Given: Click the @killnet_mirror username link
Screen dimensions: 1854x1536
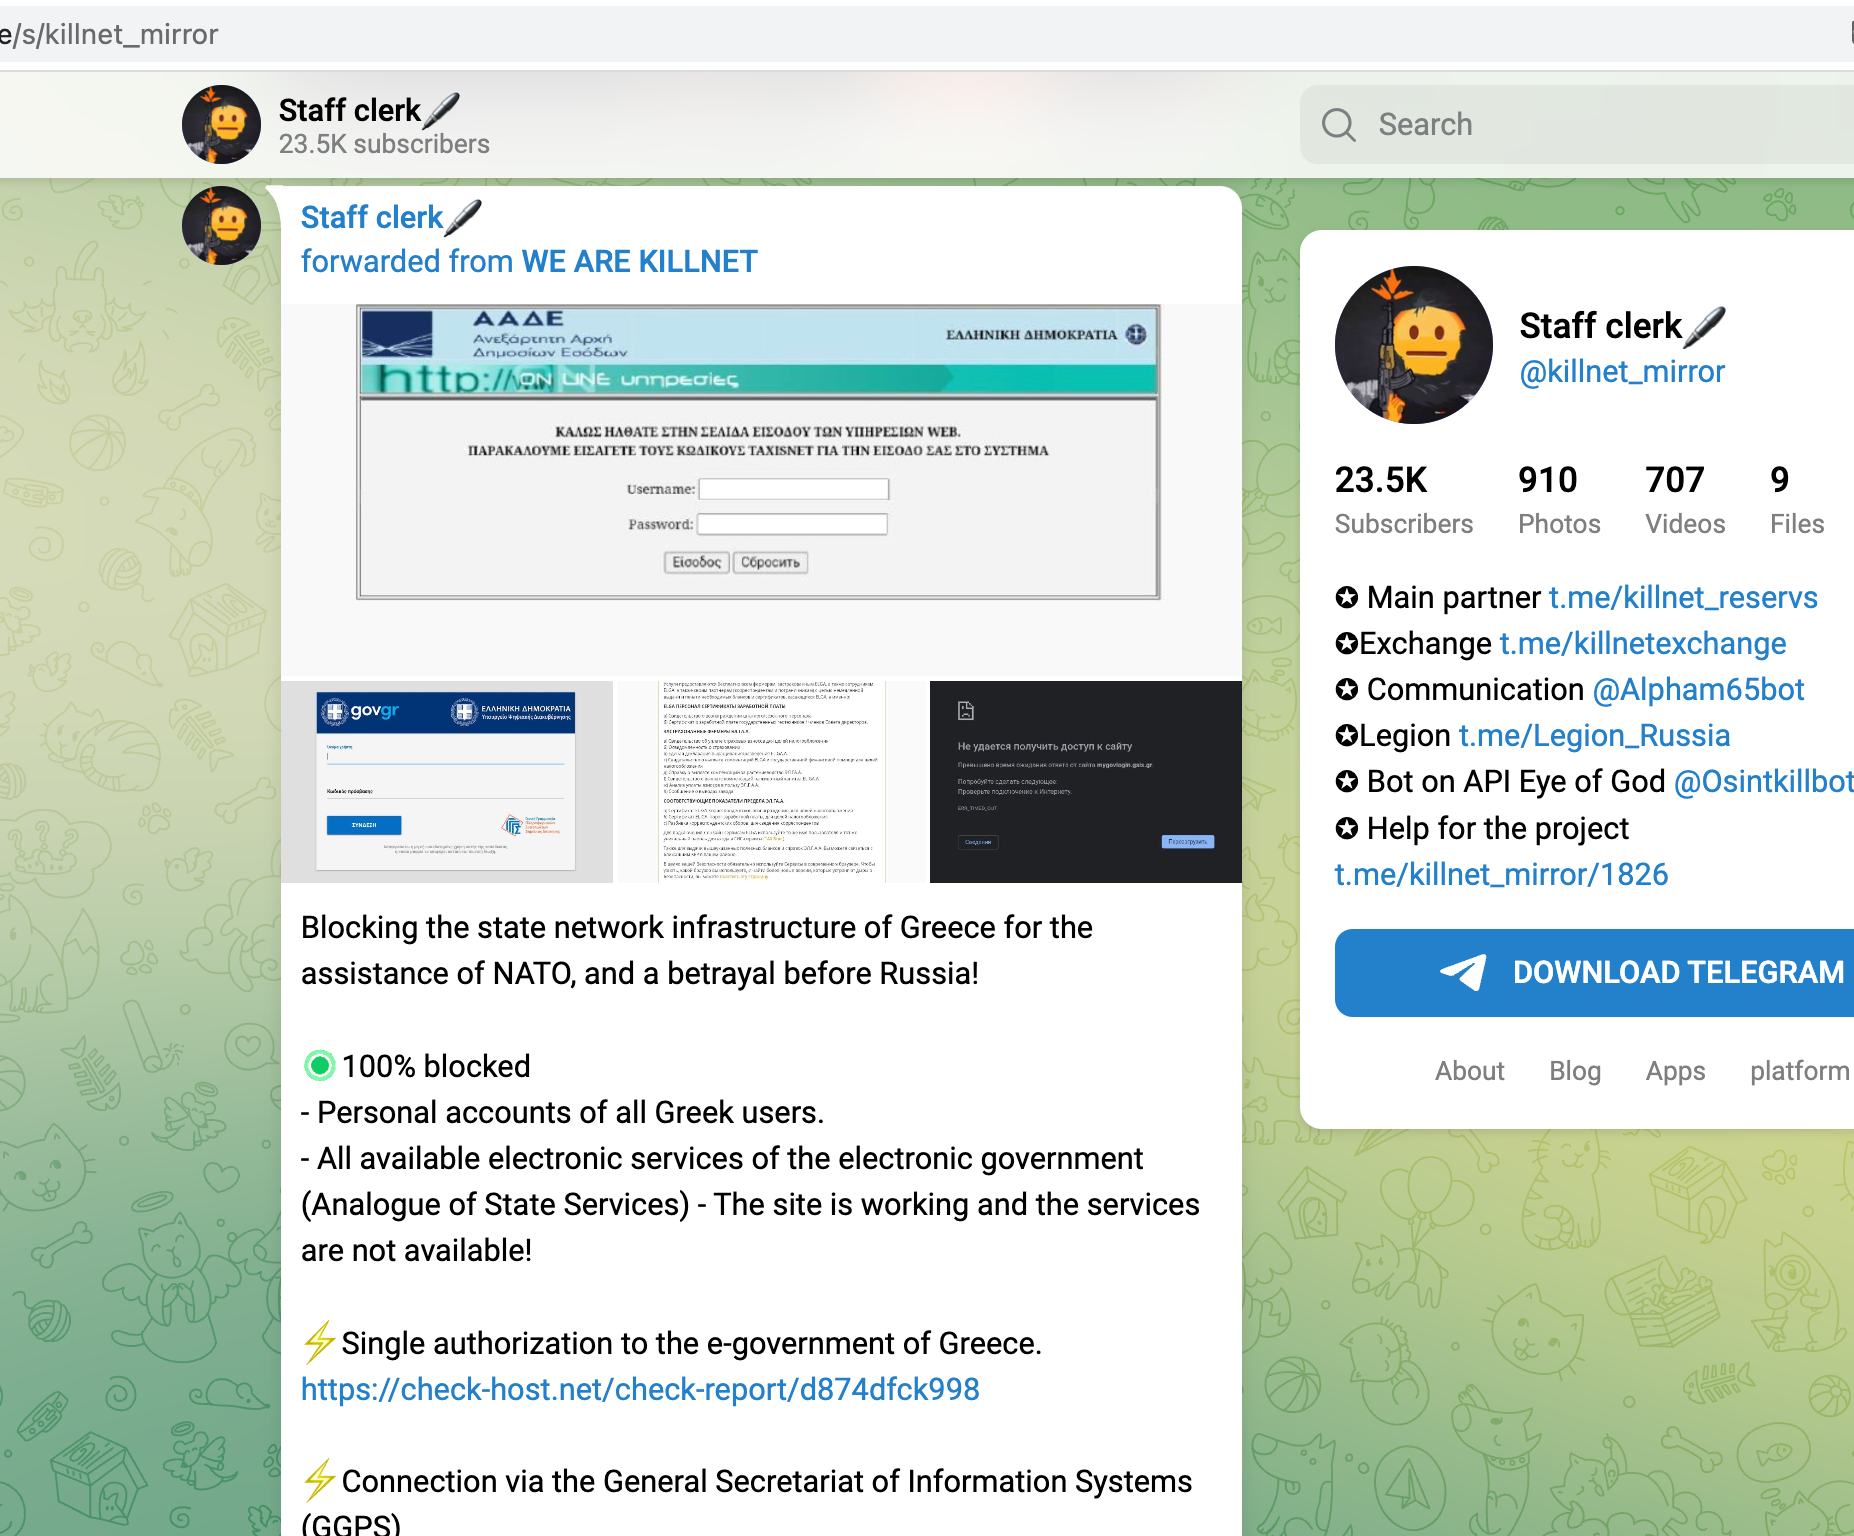Looking at the screenshot, I should 1622,372.
